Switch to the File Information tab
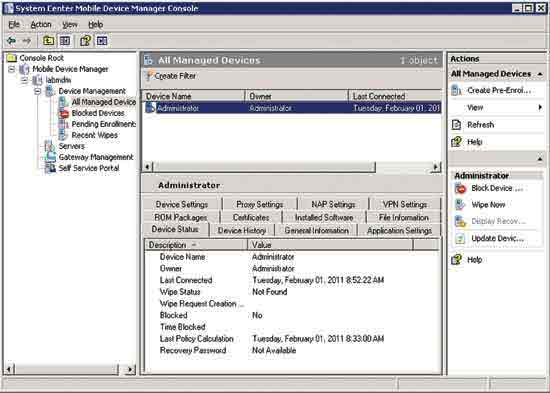The width and height of the screenshot is (550, 393). pos(403,218)
